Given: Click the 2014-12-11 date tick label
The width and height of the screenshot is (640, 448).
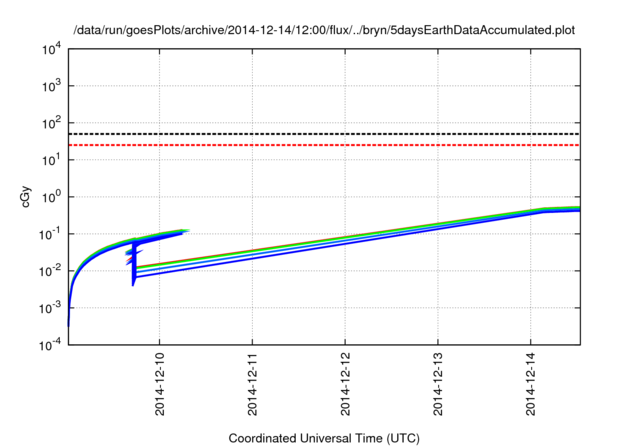Looking at the screenshot, I should tap(252, 384).
